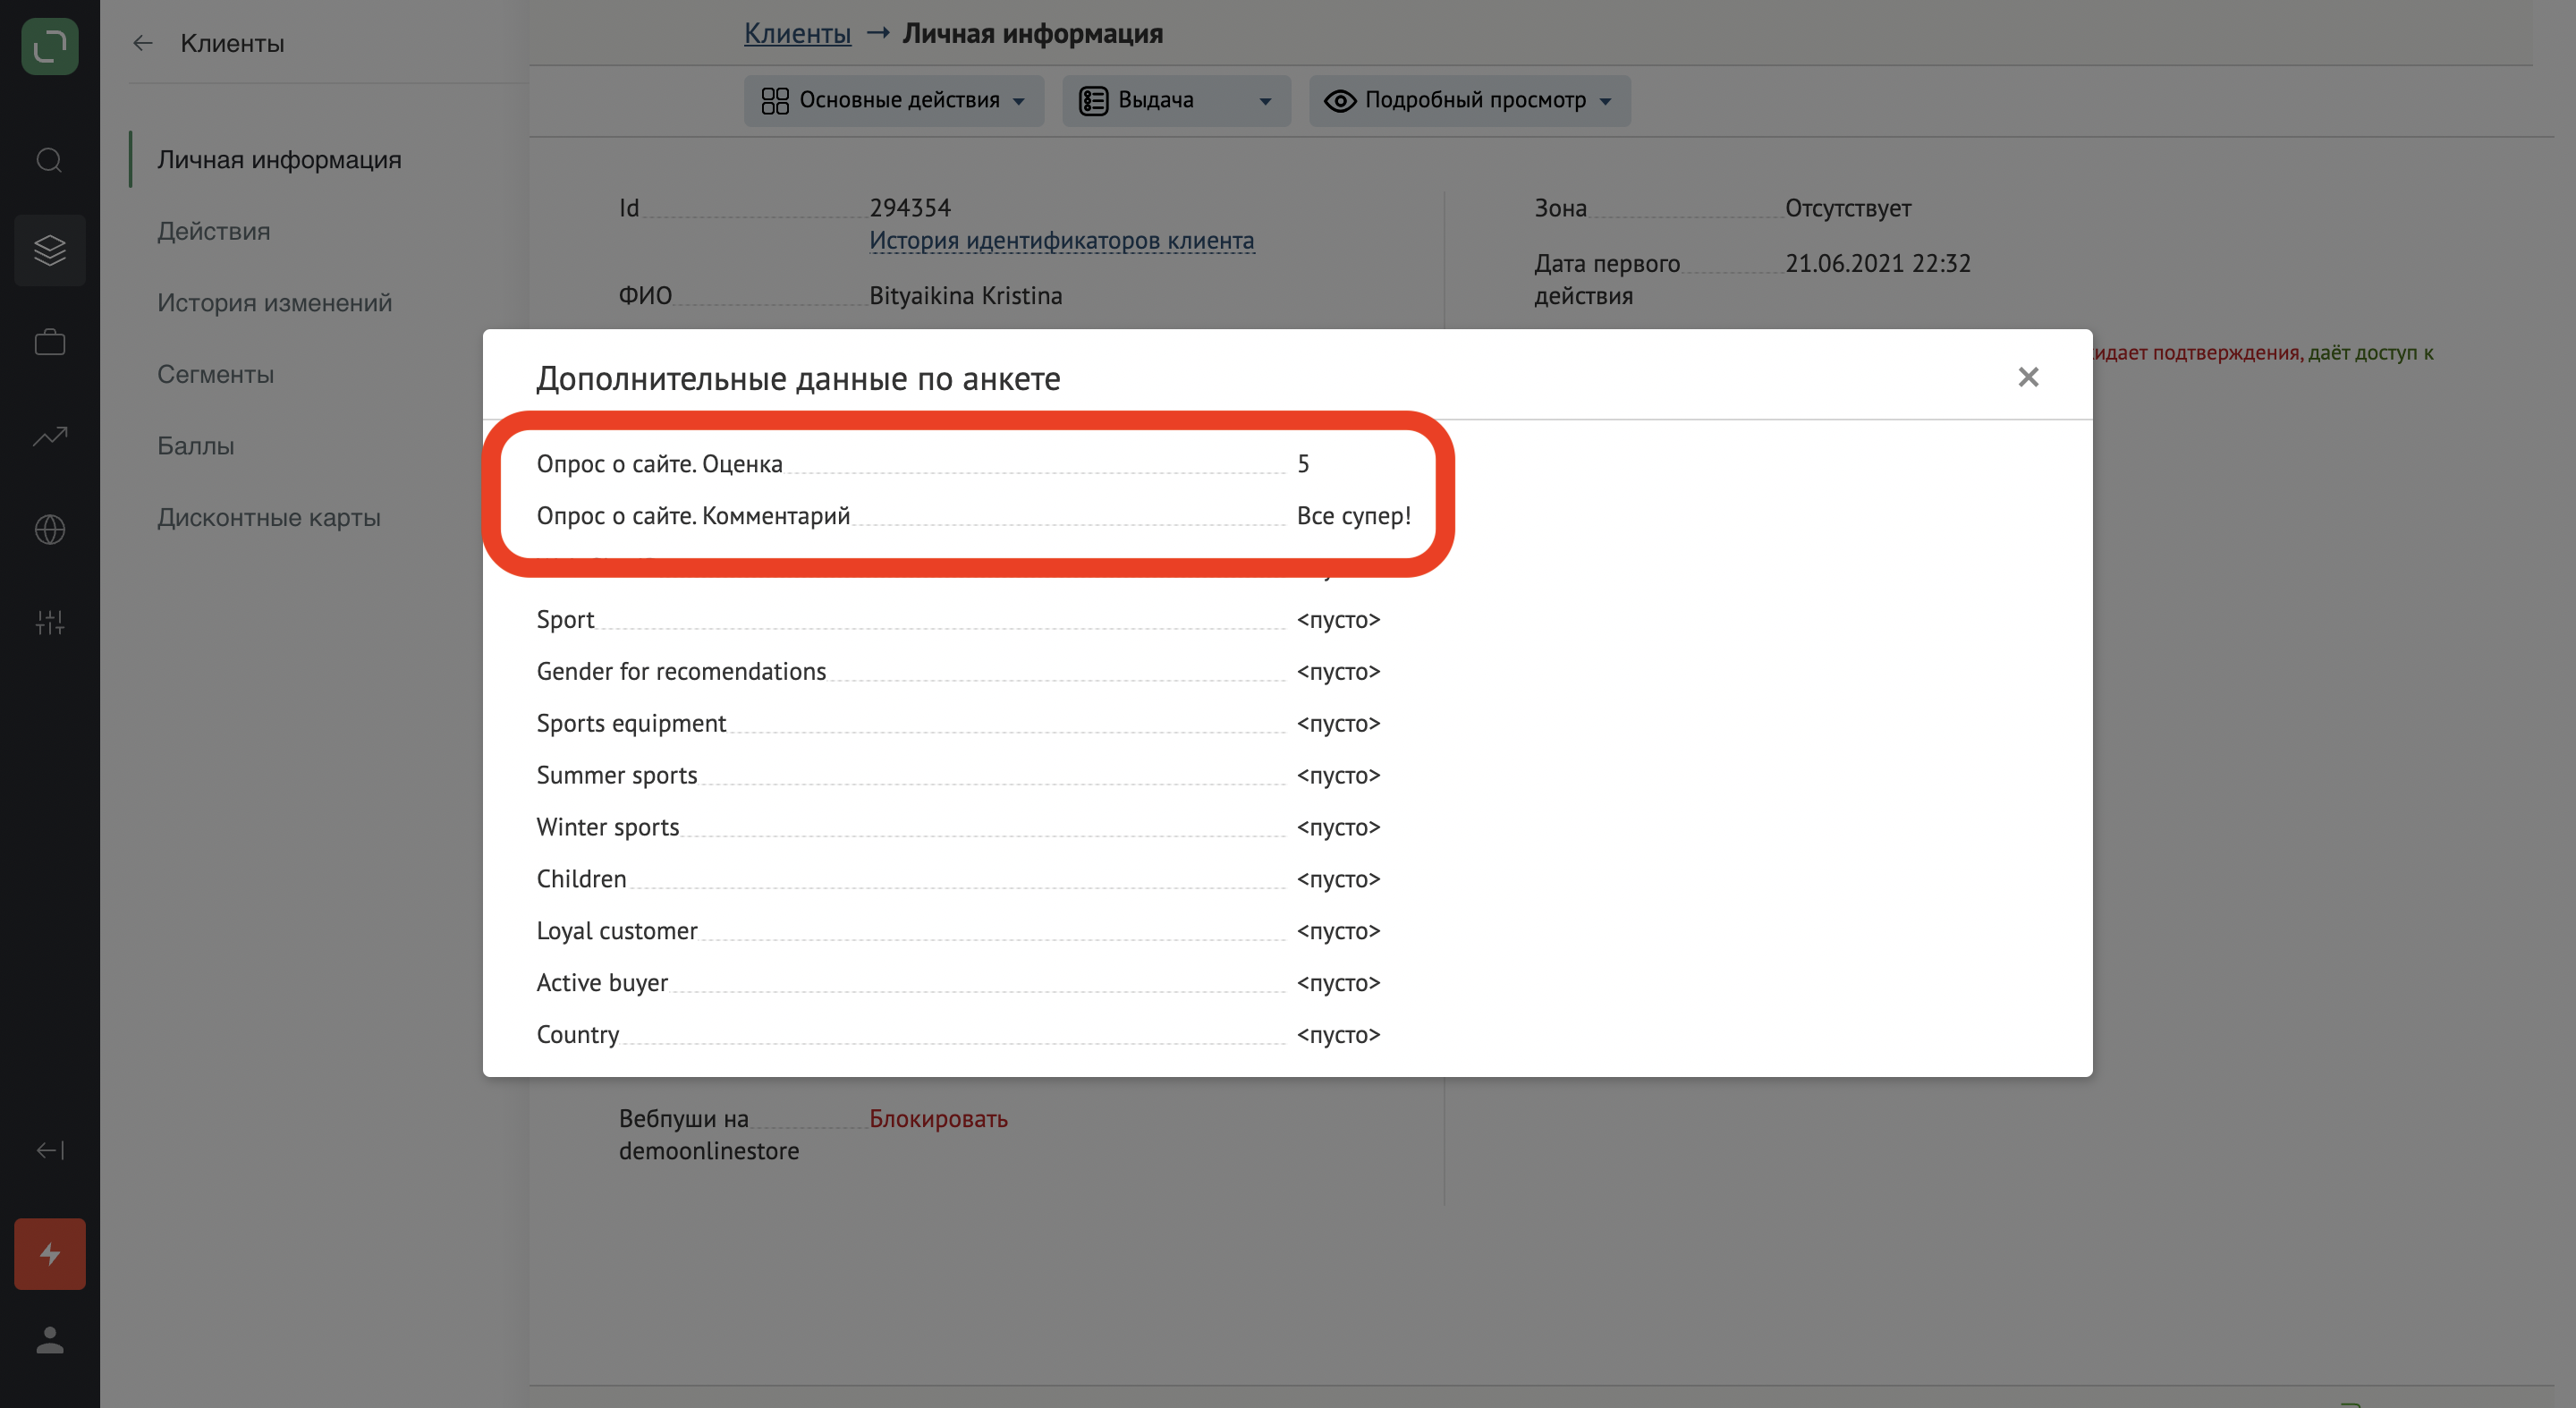Select the Summer sports row
The image size is (2576, 1408).
click(x=958, y=775)
